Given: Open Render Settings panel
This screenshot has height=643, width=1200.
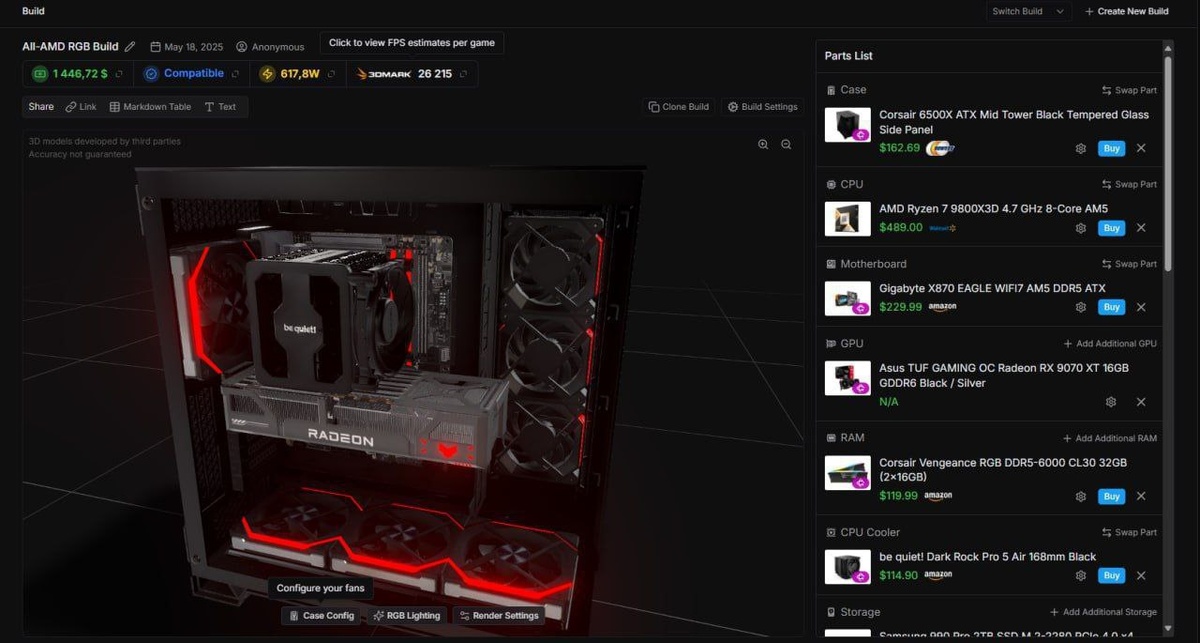Looking at the screenshot, I should coord(500,616).
